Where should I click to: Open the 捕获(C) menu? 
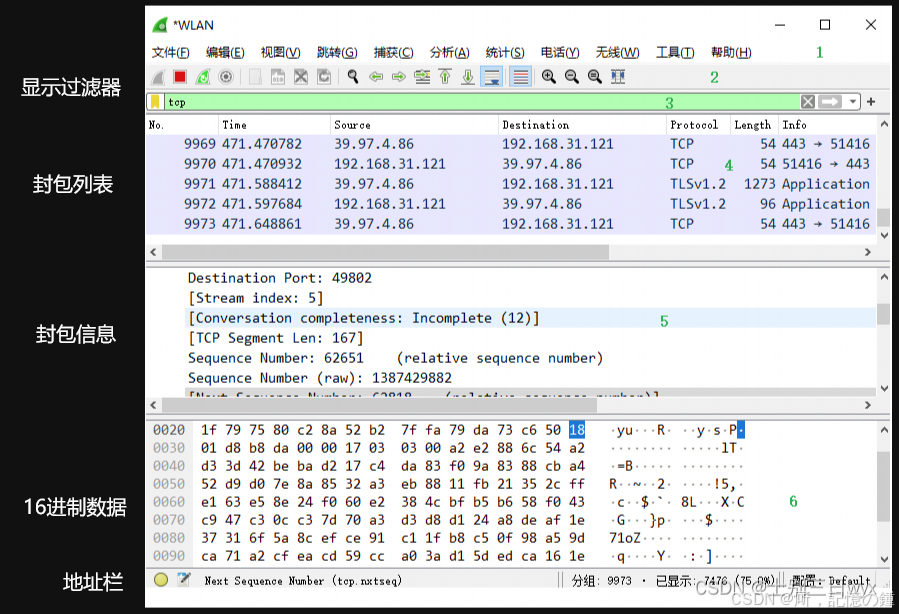pos(393,53)
